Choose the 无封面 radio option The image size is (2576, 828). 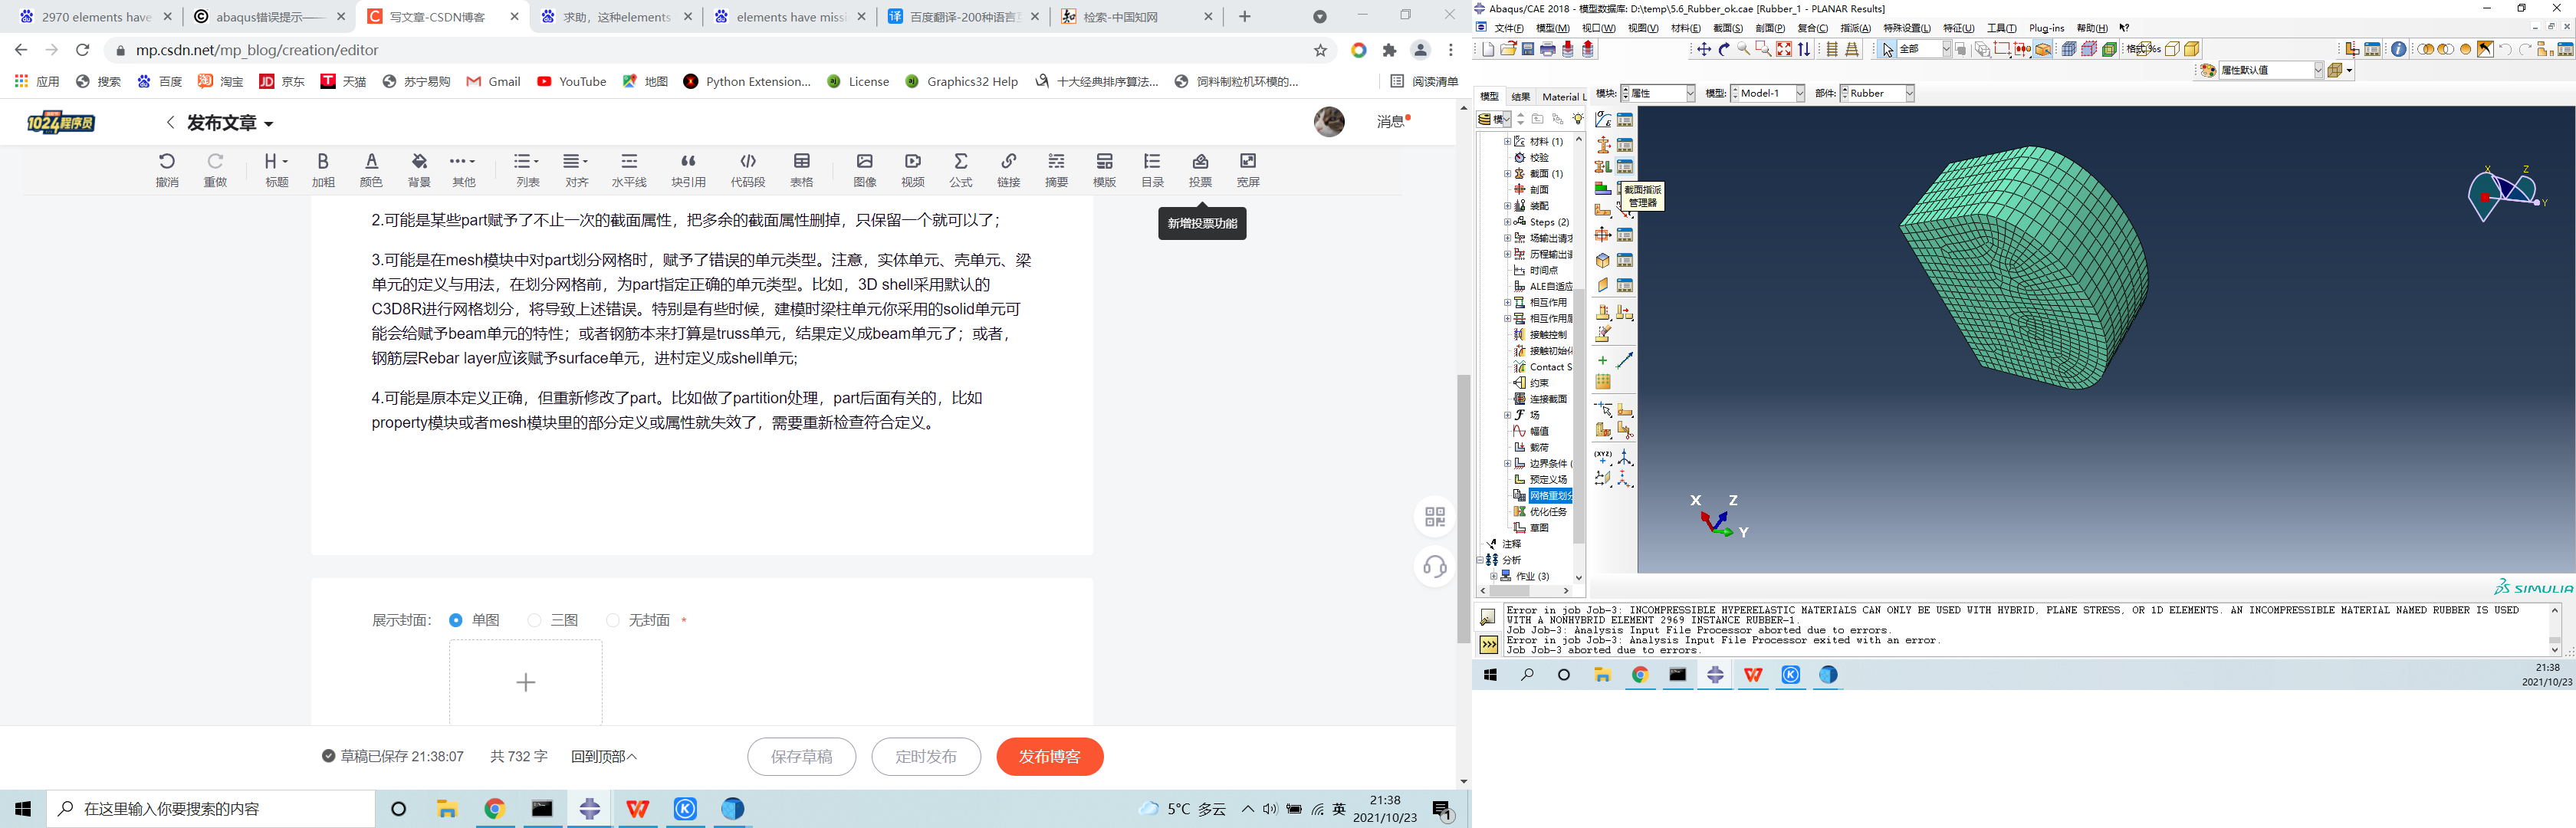pyautogui.click(x=613, y=620)
